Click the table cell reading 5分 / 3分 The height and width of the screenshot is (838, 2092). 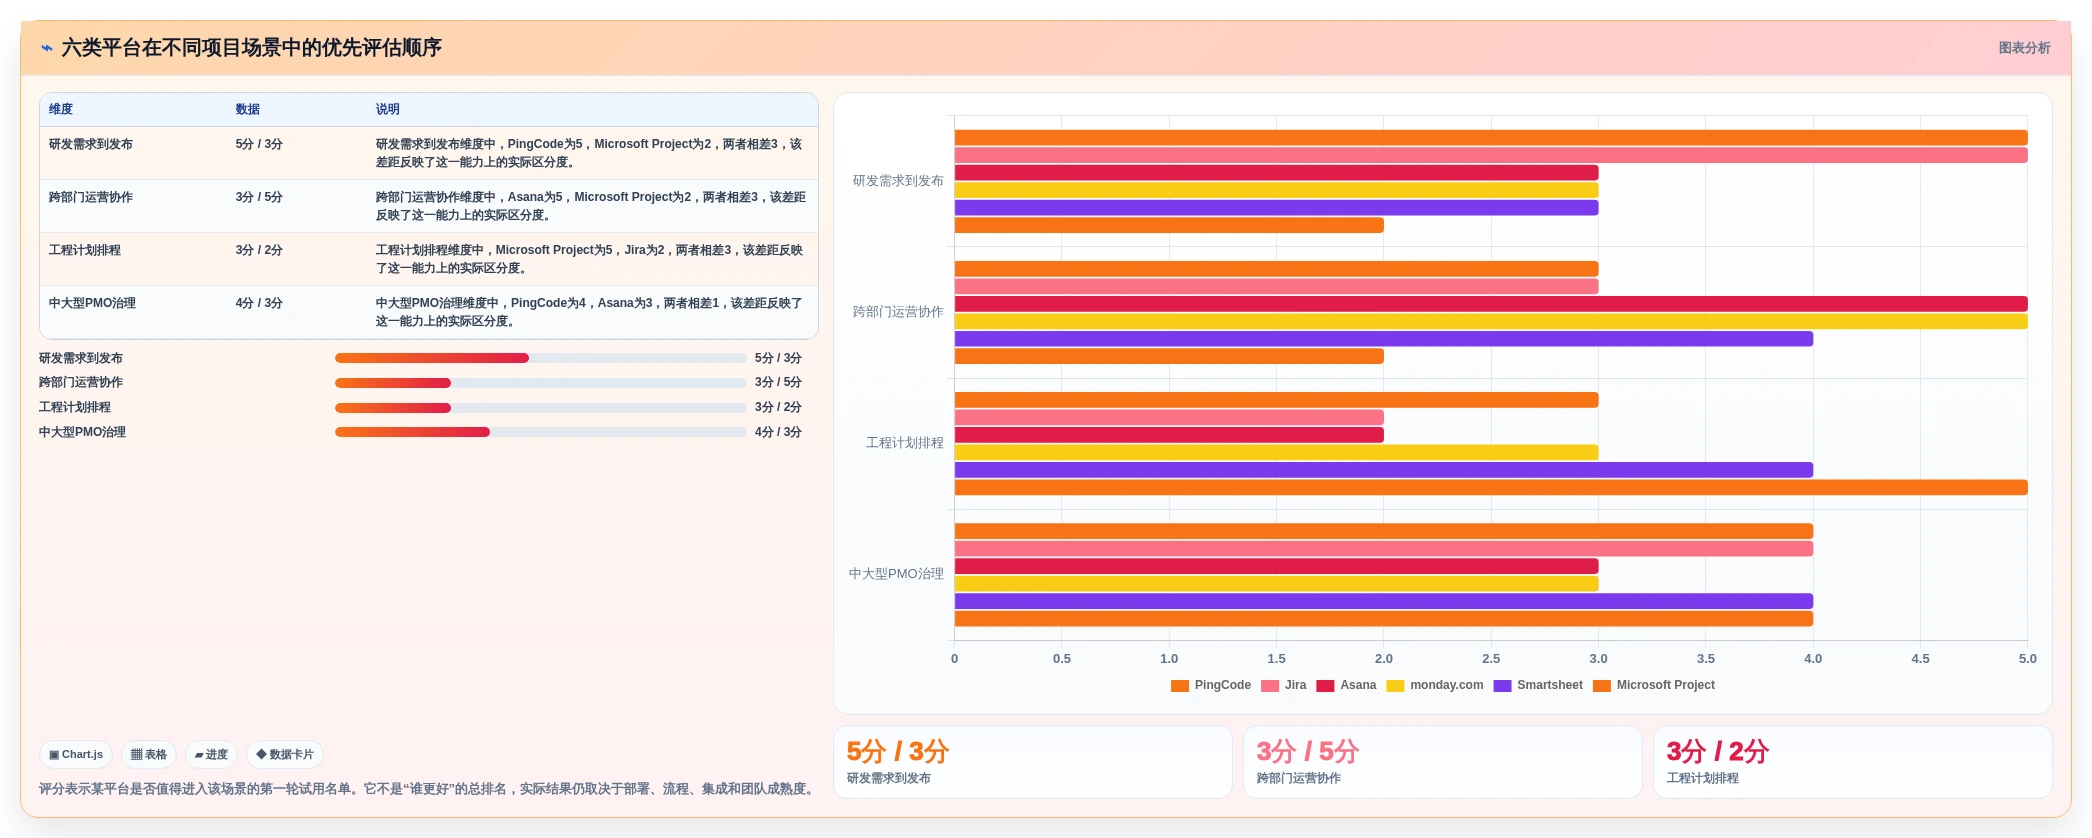259,145
